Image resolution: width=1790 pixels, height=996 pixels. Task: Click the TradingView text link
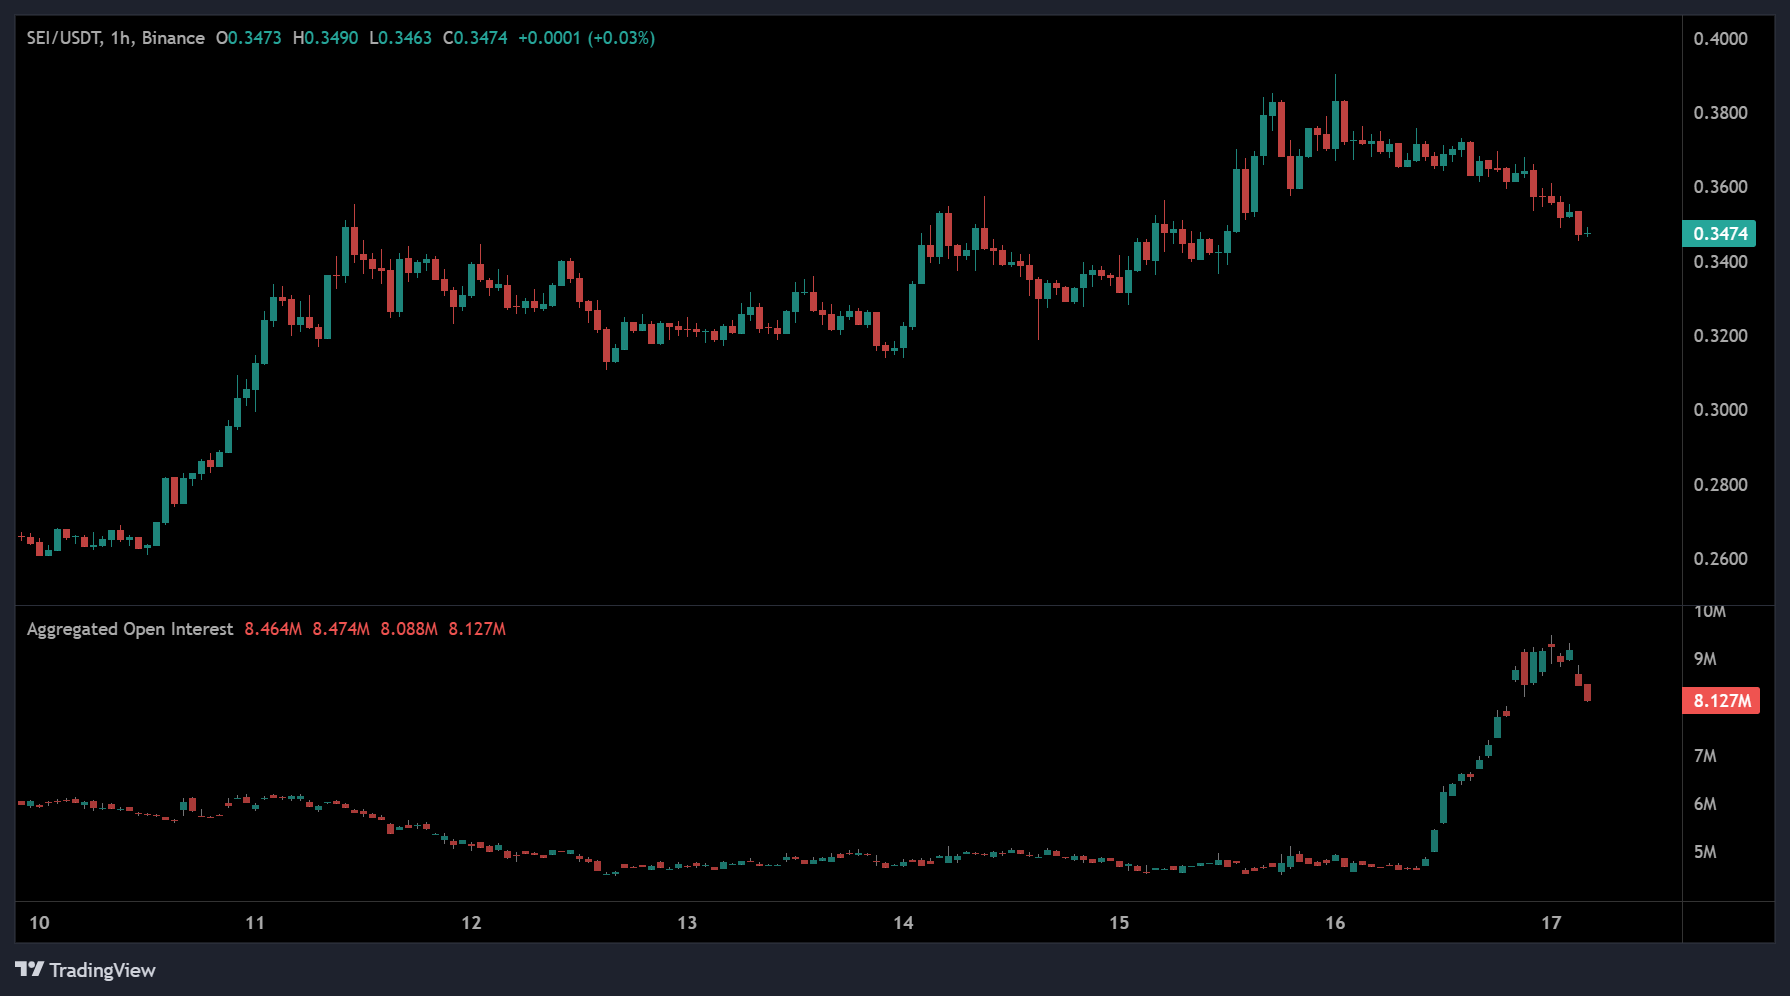point(104,970)
